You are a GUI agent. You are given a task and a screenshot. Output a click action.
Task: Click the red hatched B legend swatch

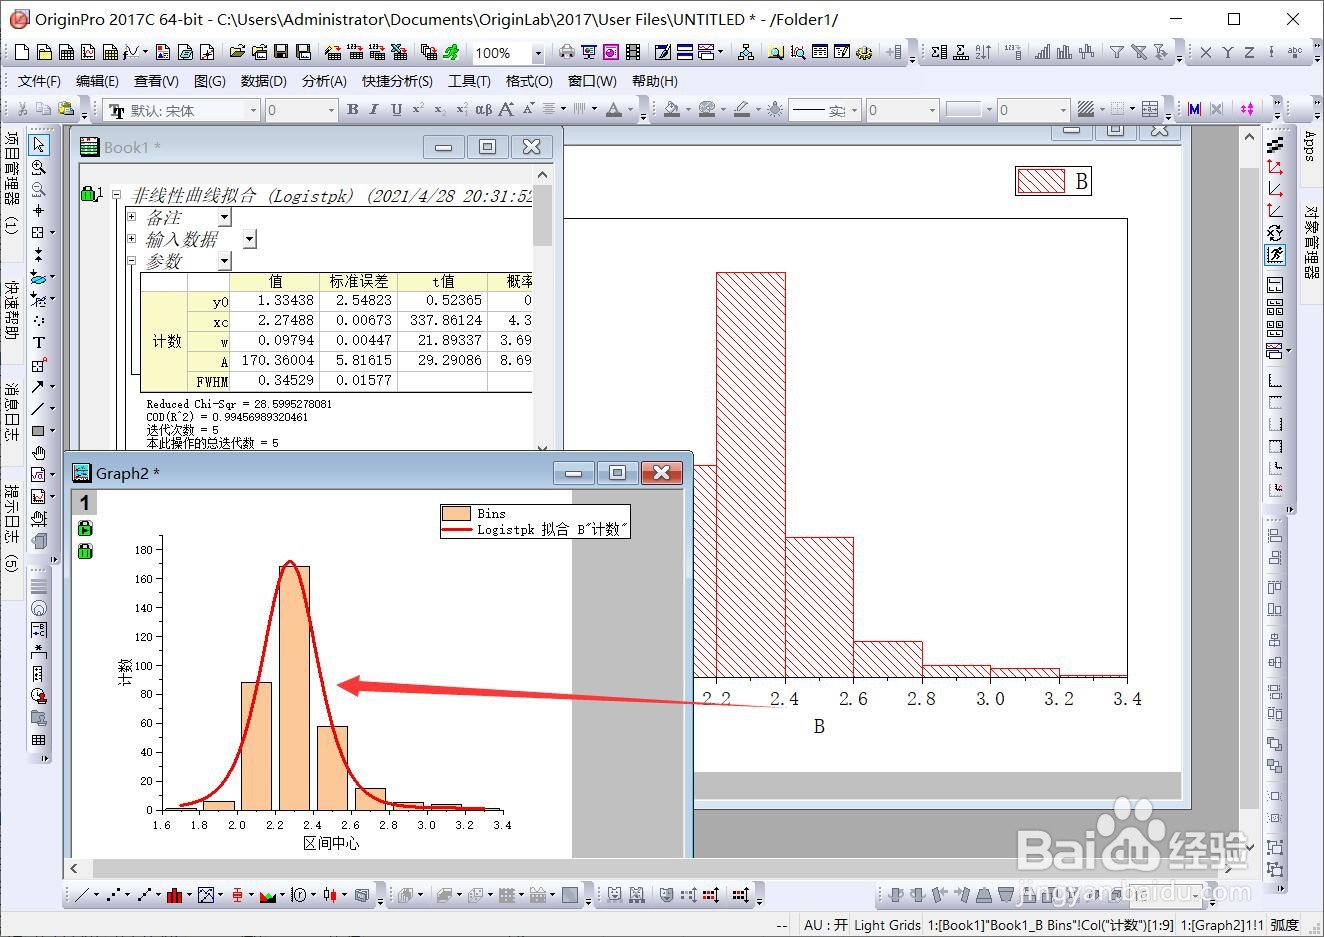pyautogui.click(x=1041, y=180)
